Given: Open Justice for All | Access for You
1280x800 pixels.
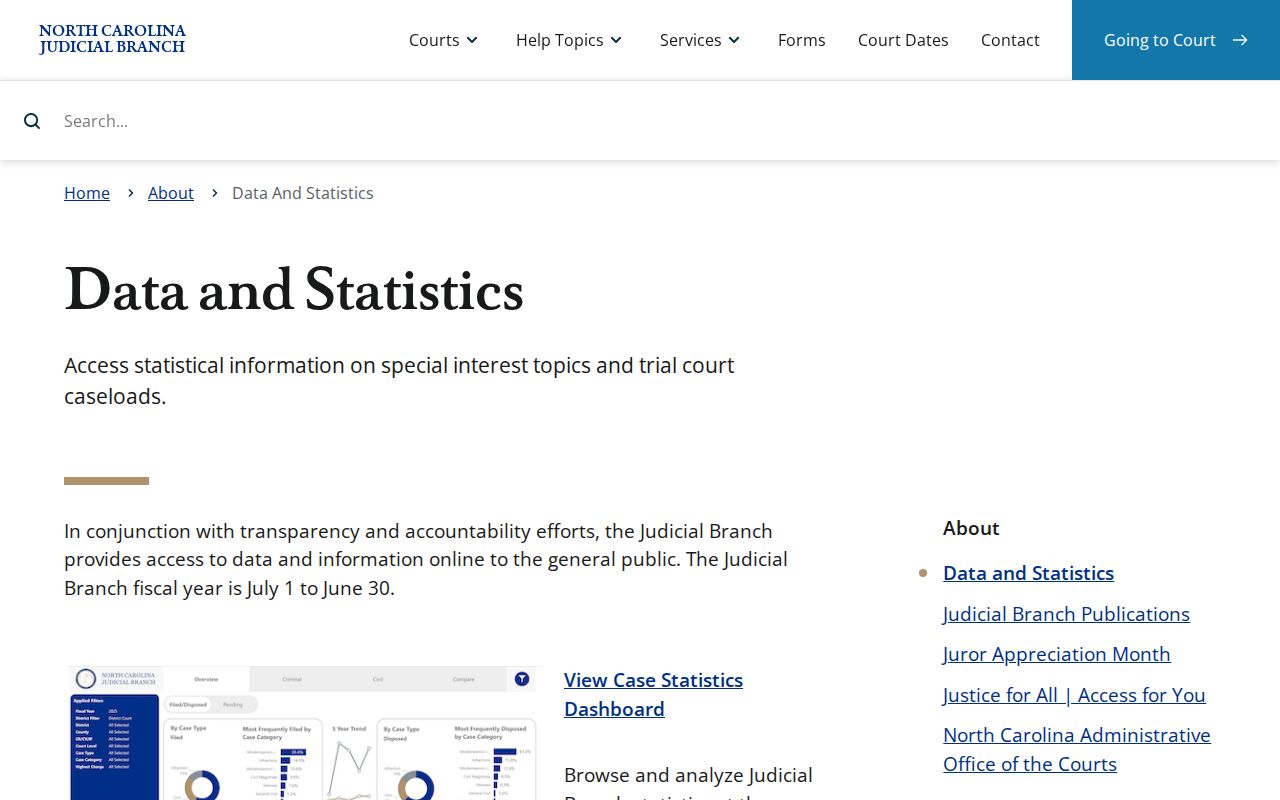Looking at the screenshot, I should click(x=1074, y=695).
